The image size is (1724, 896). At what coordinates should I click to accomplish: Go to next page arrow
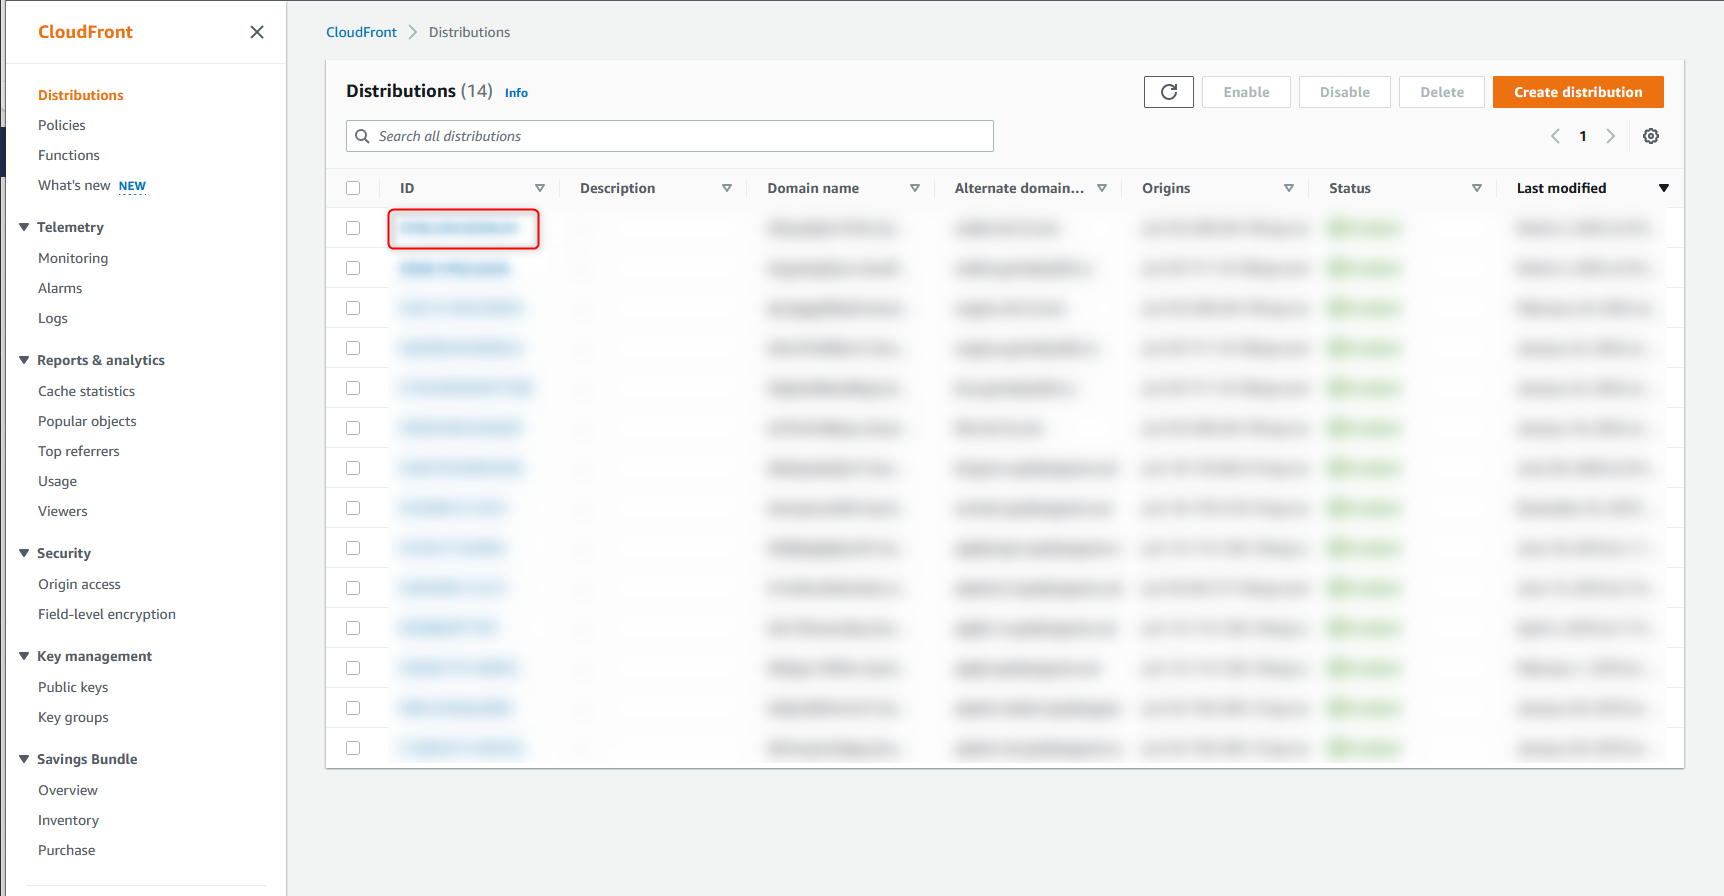[x=1611, y=136]
